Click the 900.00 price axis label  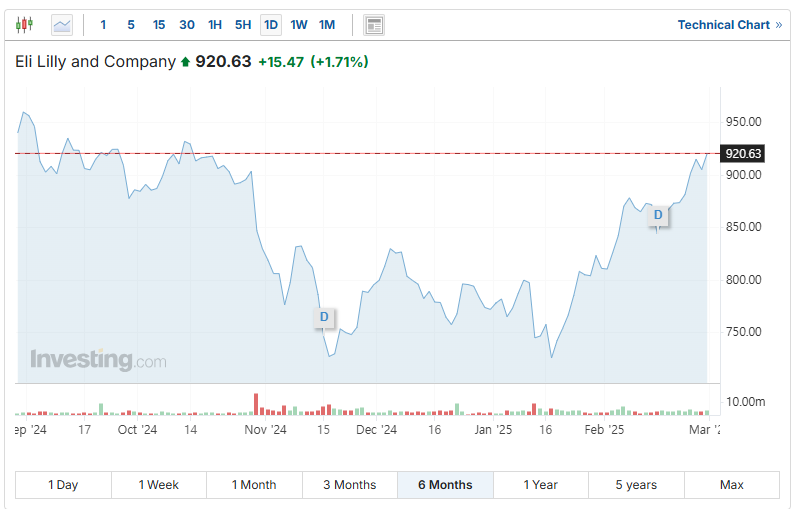[x=743, y=175]
